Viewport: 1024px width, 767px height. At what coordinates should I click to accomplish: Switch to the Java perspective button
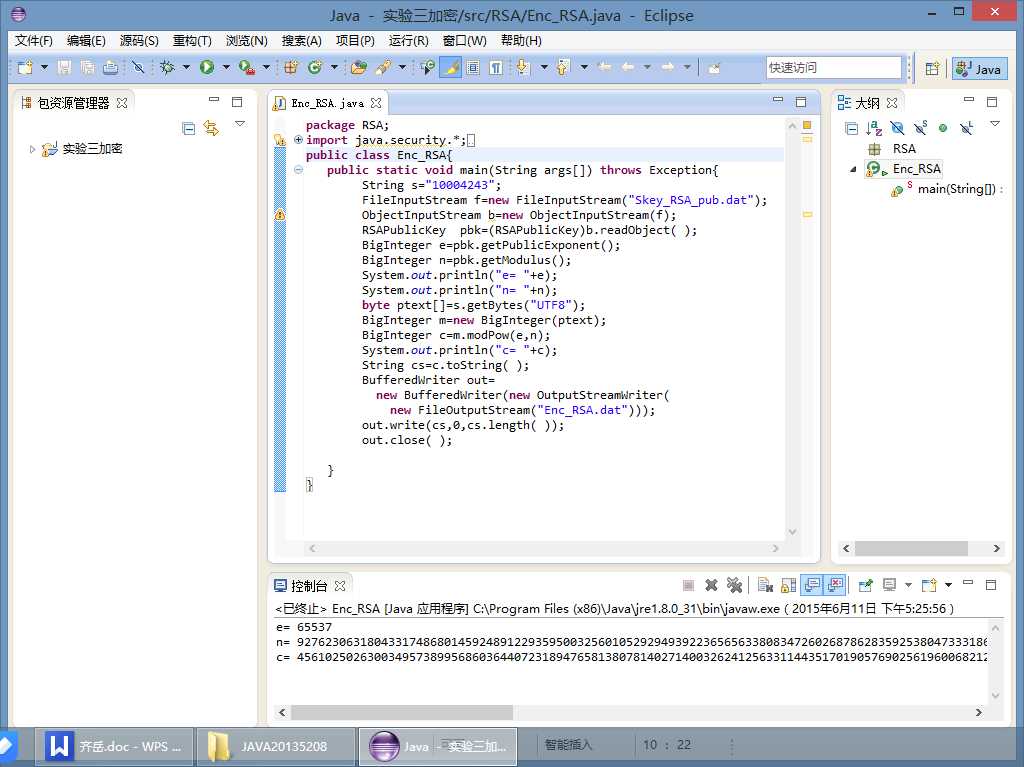(980, 68)
